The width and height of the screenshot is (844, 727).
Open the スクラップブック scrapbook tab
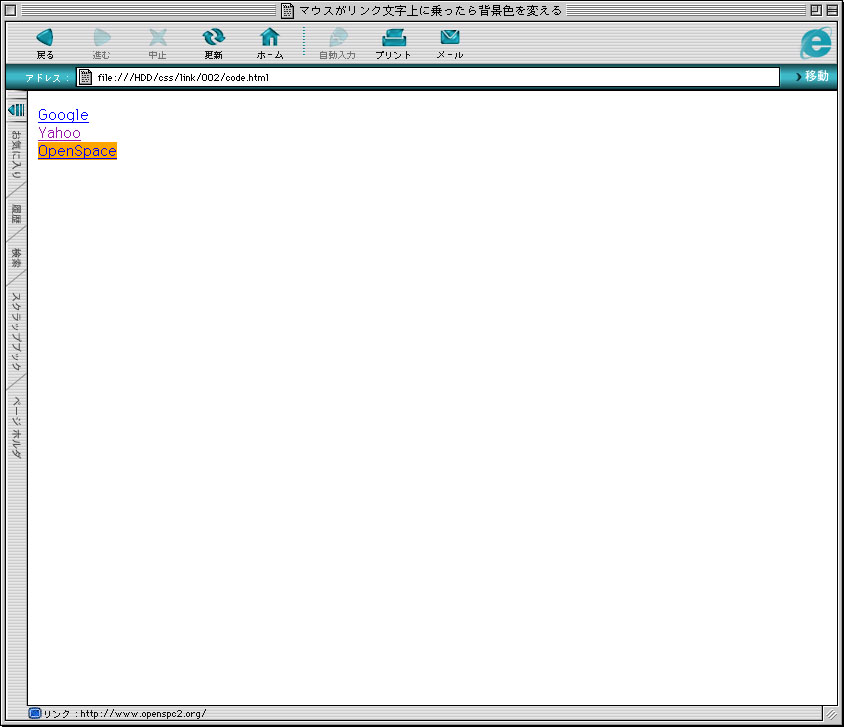point(17,331)
